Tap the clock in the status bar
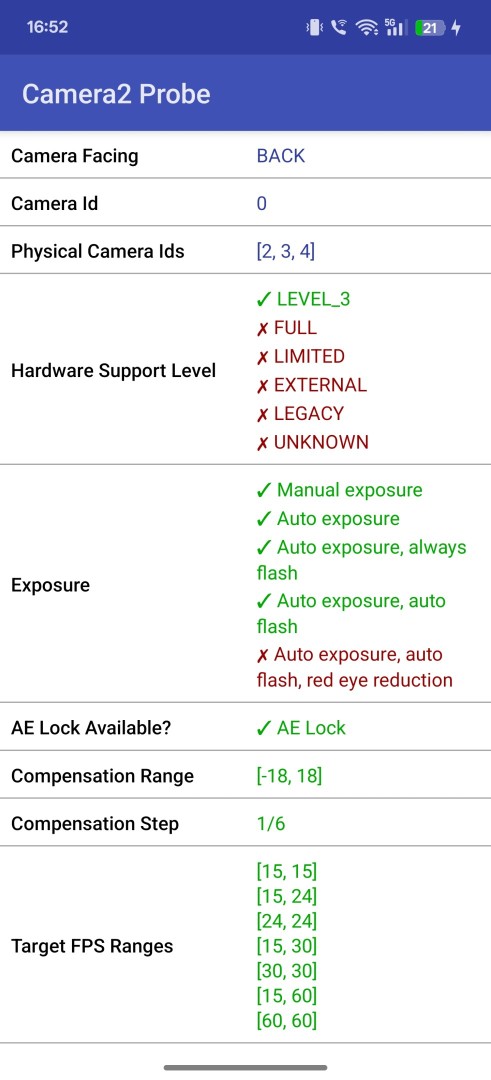The height and width of the screenshot is (1080, 491). (48, 28)
